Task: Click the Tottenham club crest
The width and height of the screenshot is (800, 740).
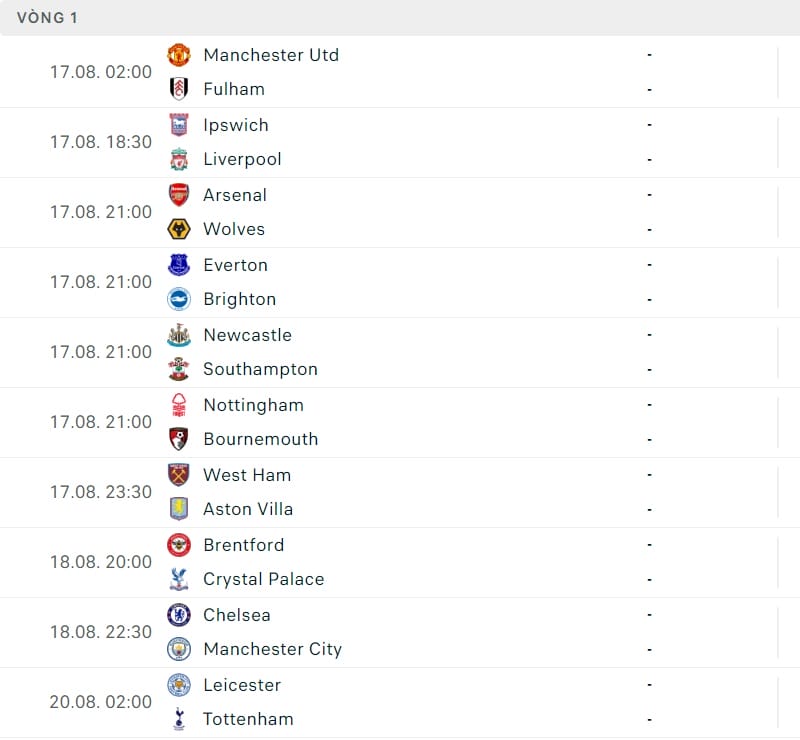Action: [179, 719]
